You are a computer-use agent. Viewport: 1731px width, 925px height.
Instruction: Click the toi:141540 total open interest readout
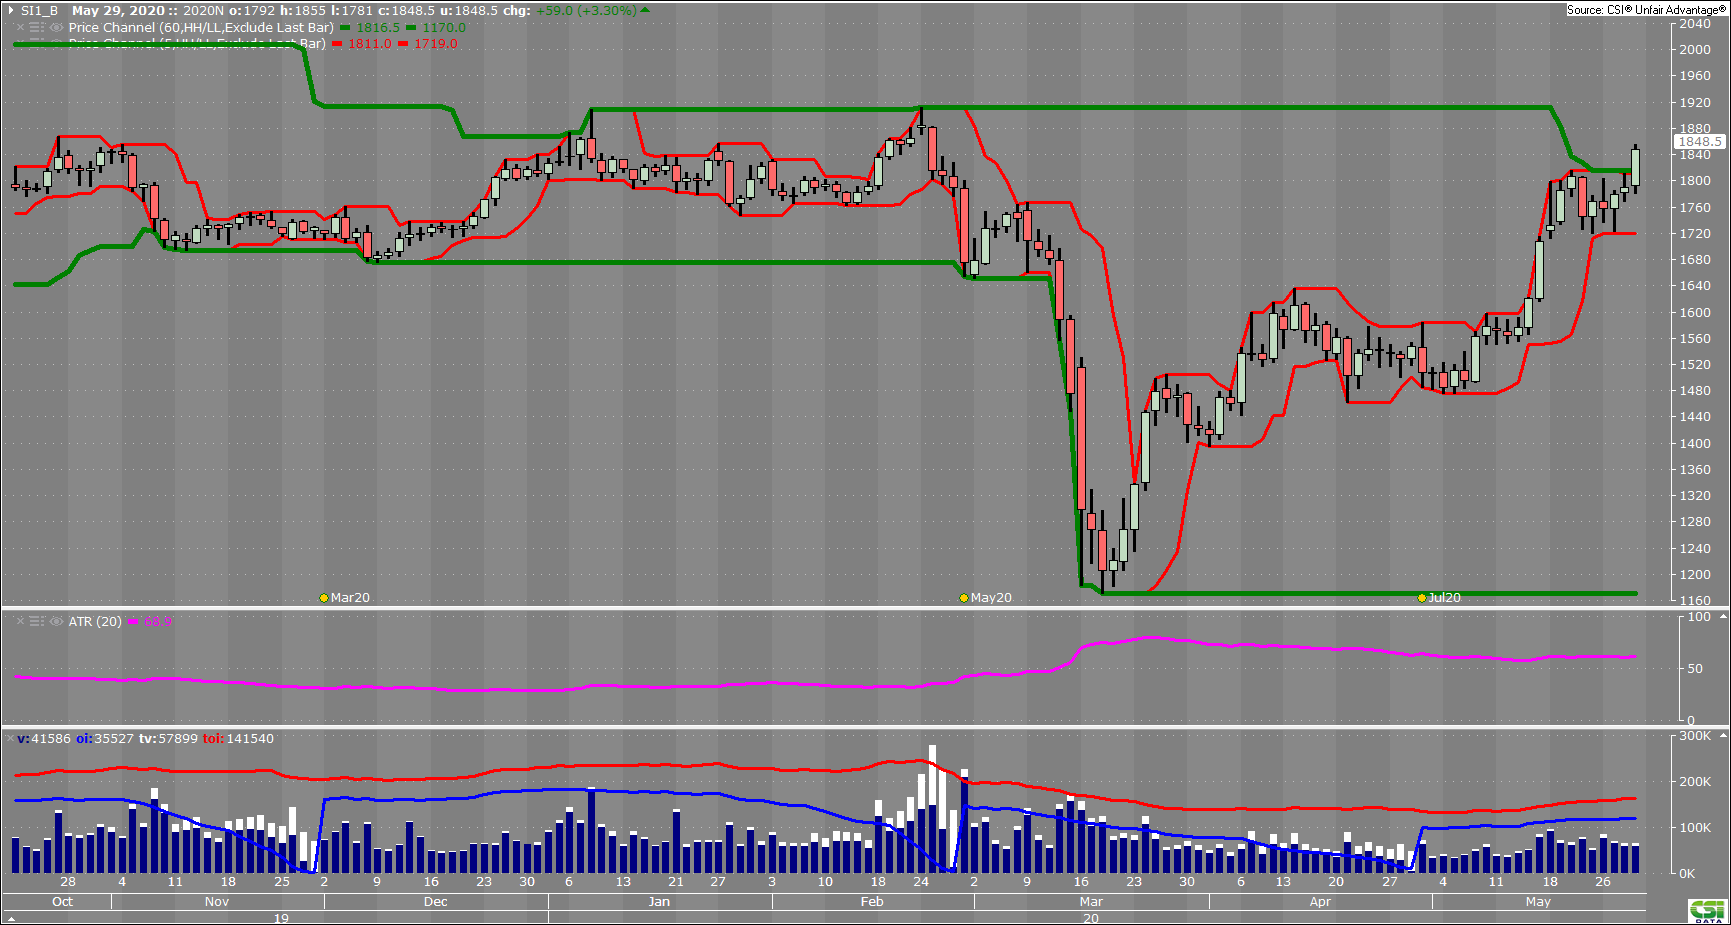[x=238, y=739]
